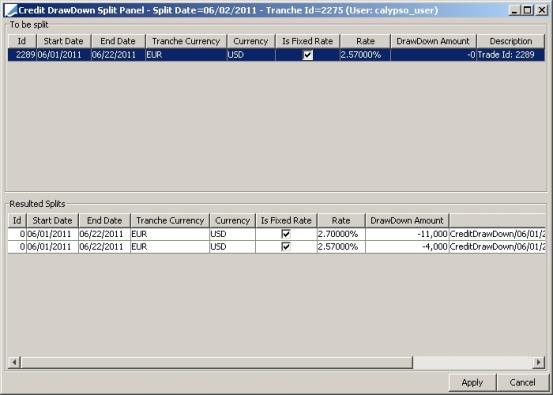The height and width of the screenshot is (395, 553).
Task: Click the 2.57000% rate cell of trade 2289
Action: coord(365,55)
